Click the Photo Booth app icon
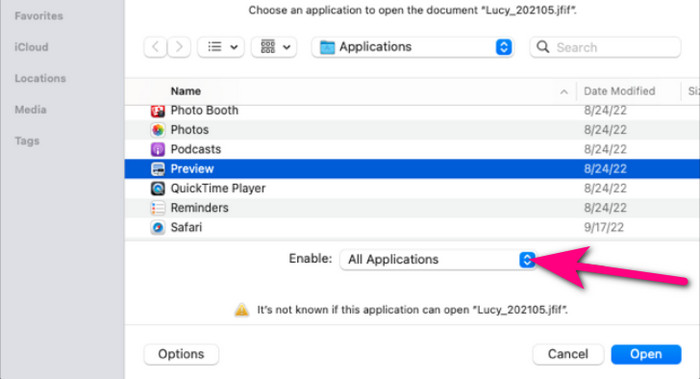This screenshot has height=379, width=700. pos(158,111)
